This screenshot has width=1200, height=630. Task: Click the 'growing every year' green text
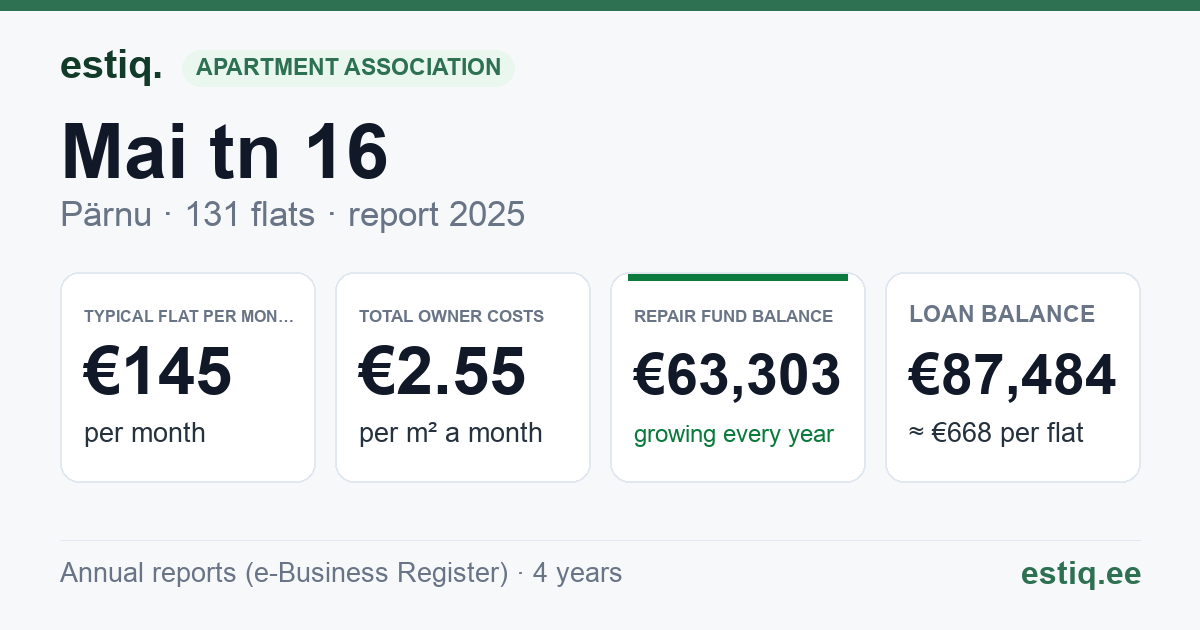pos(734,435)
